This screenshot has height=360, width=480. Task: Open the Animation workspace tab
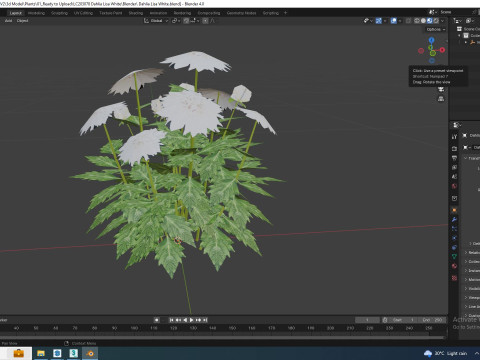point(158,13)
